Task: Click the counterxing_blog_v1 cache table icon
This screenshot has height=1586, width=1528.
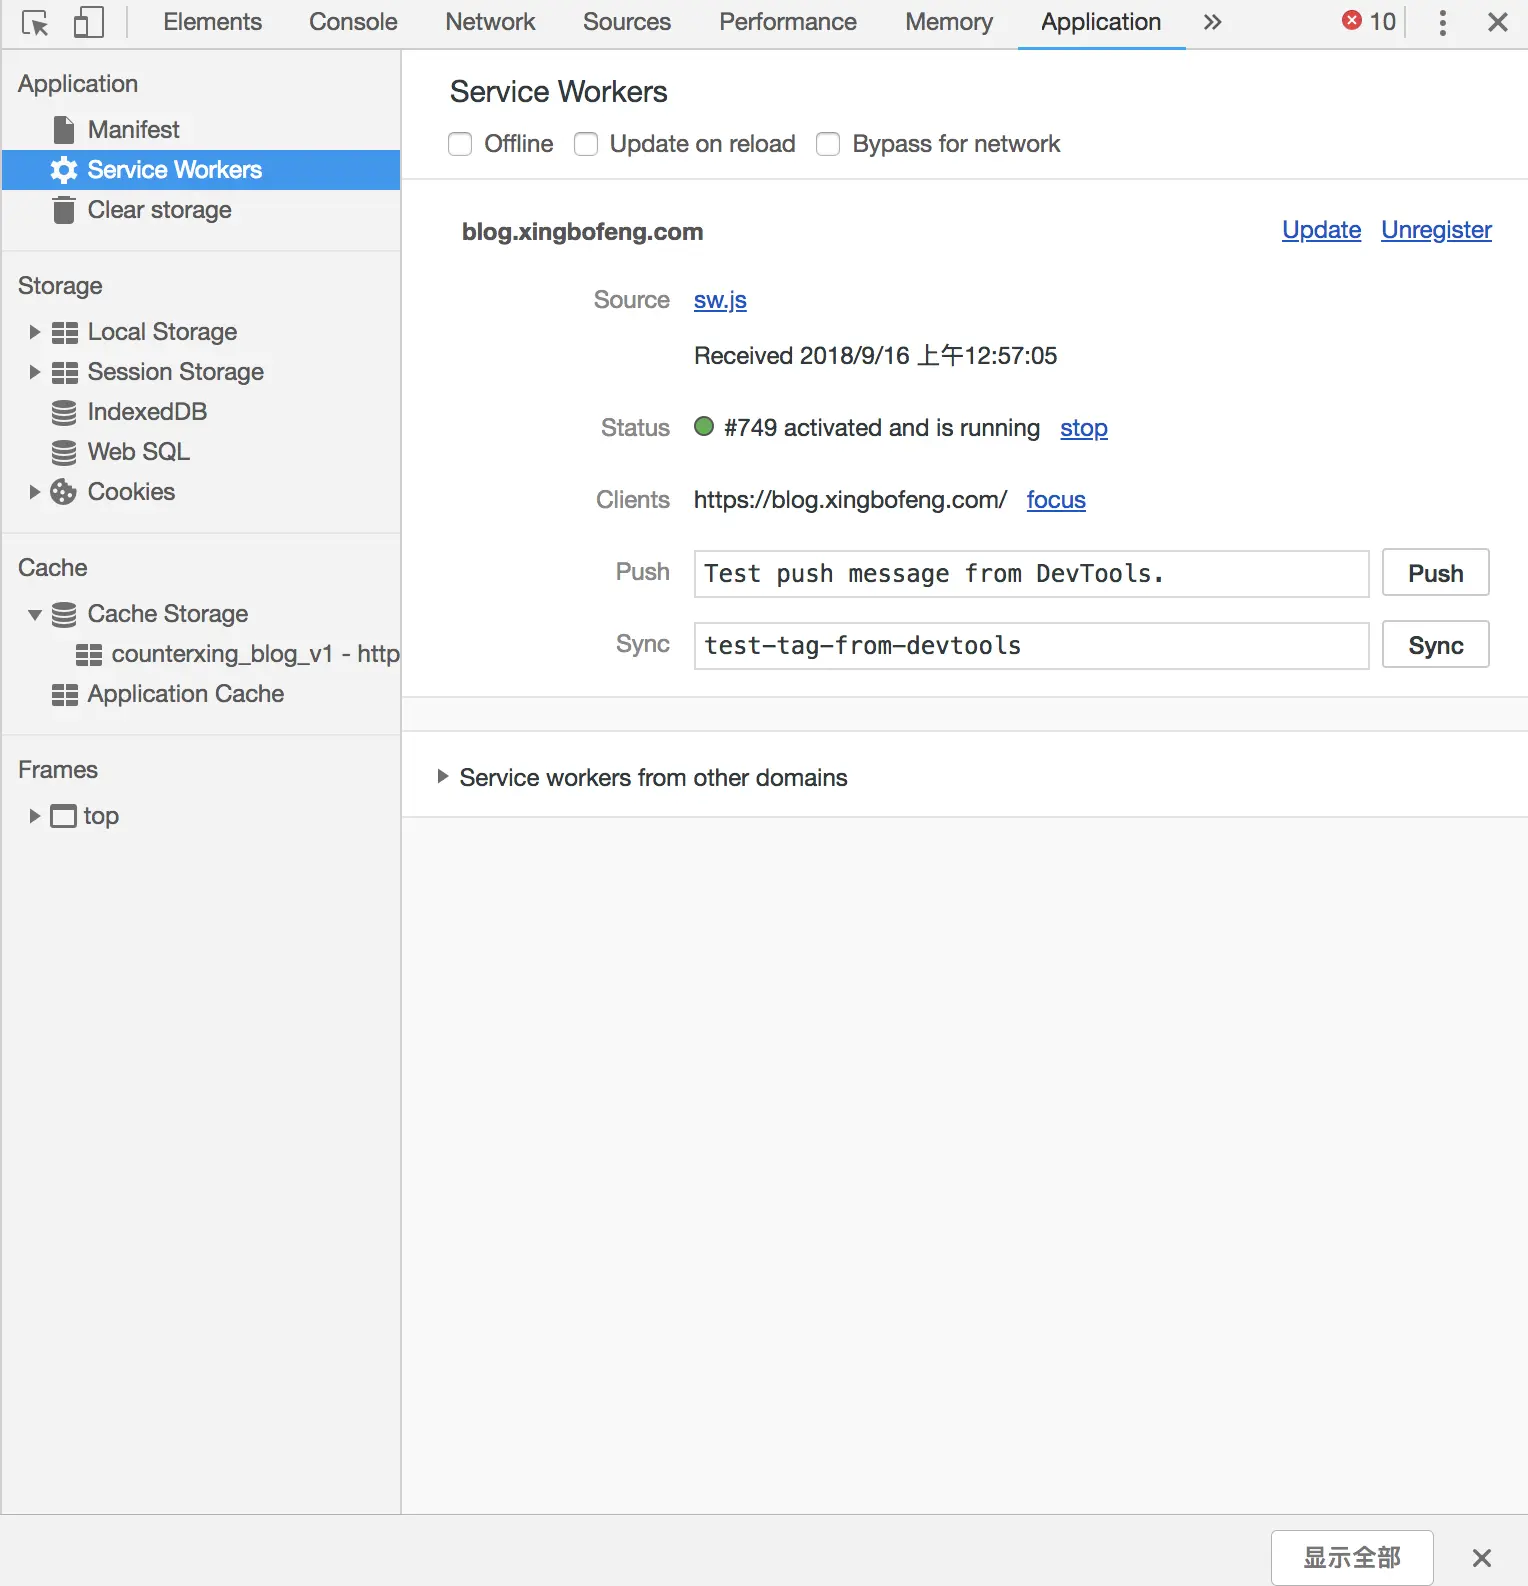Action: click(89, 655)
